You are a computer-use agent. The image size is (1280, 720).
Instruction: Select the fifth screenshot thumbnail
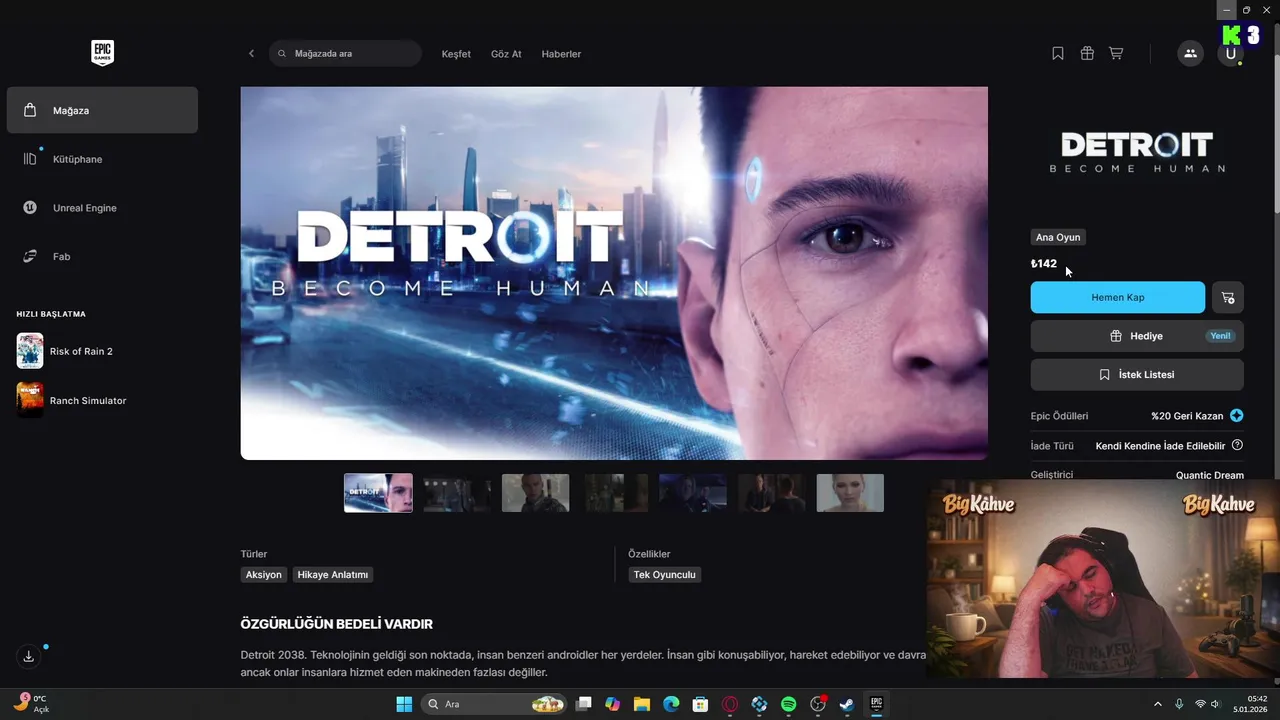(693, 493)
